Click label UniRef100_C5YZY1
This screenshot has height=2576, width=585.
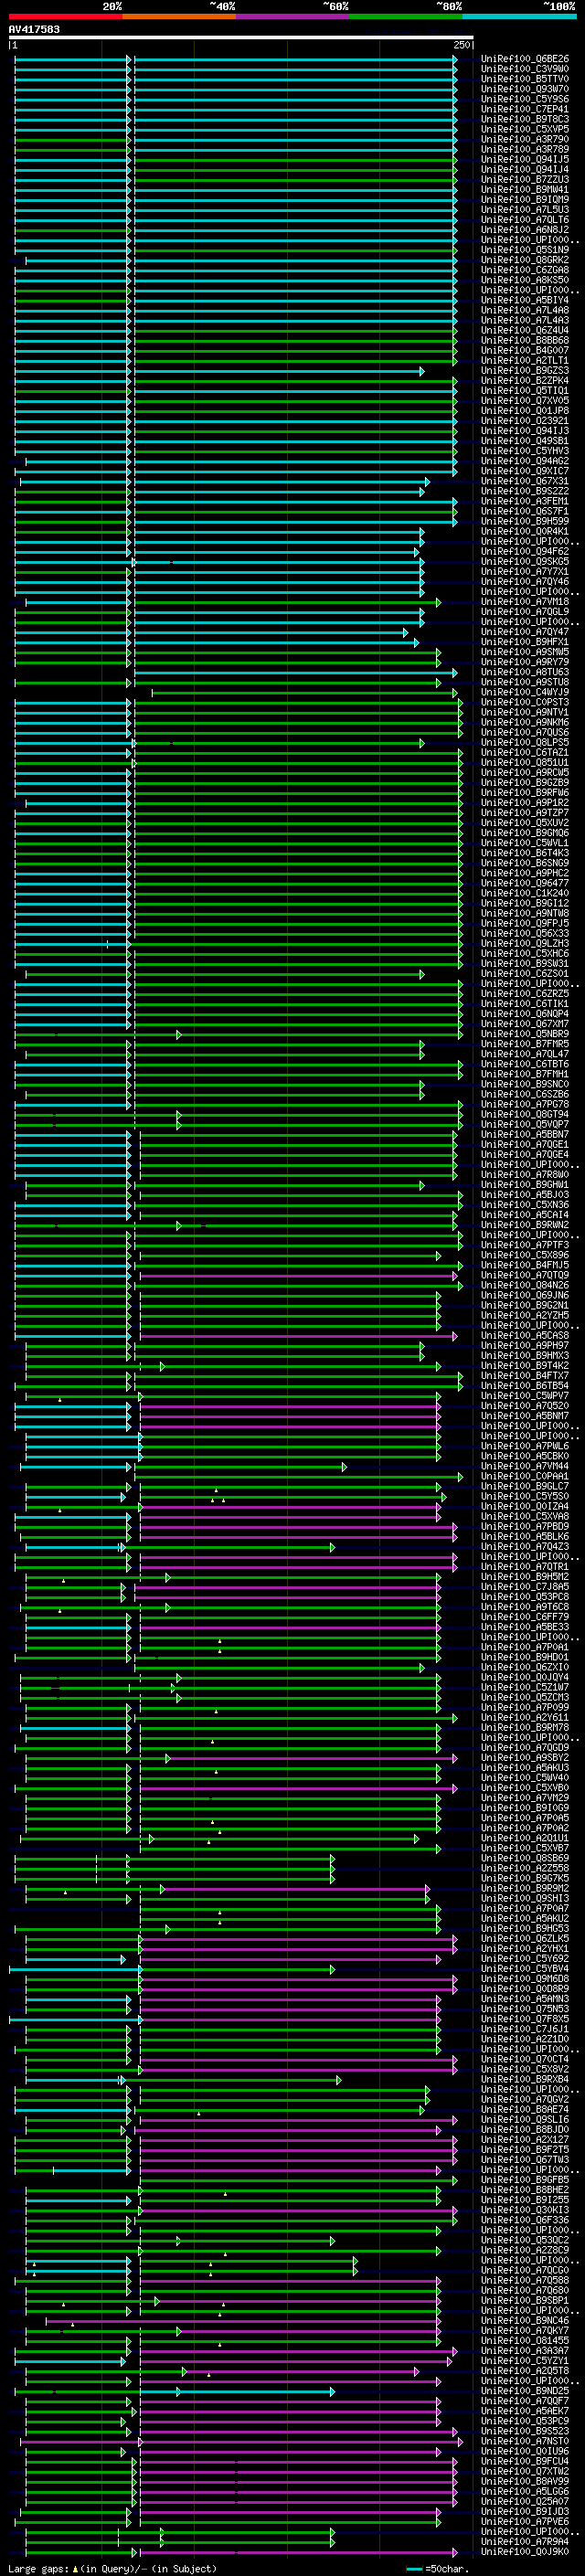click(525, 2361)
